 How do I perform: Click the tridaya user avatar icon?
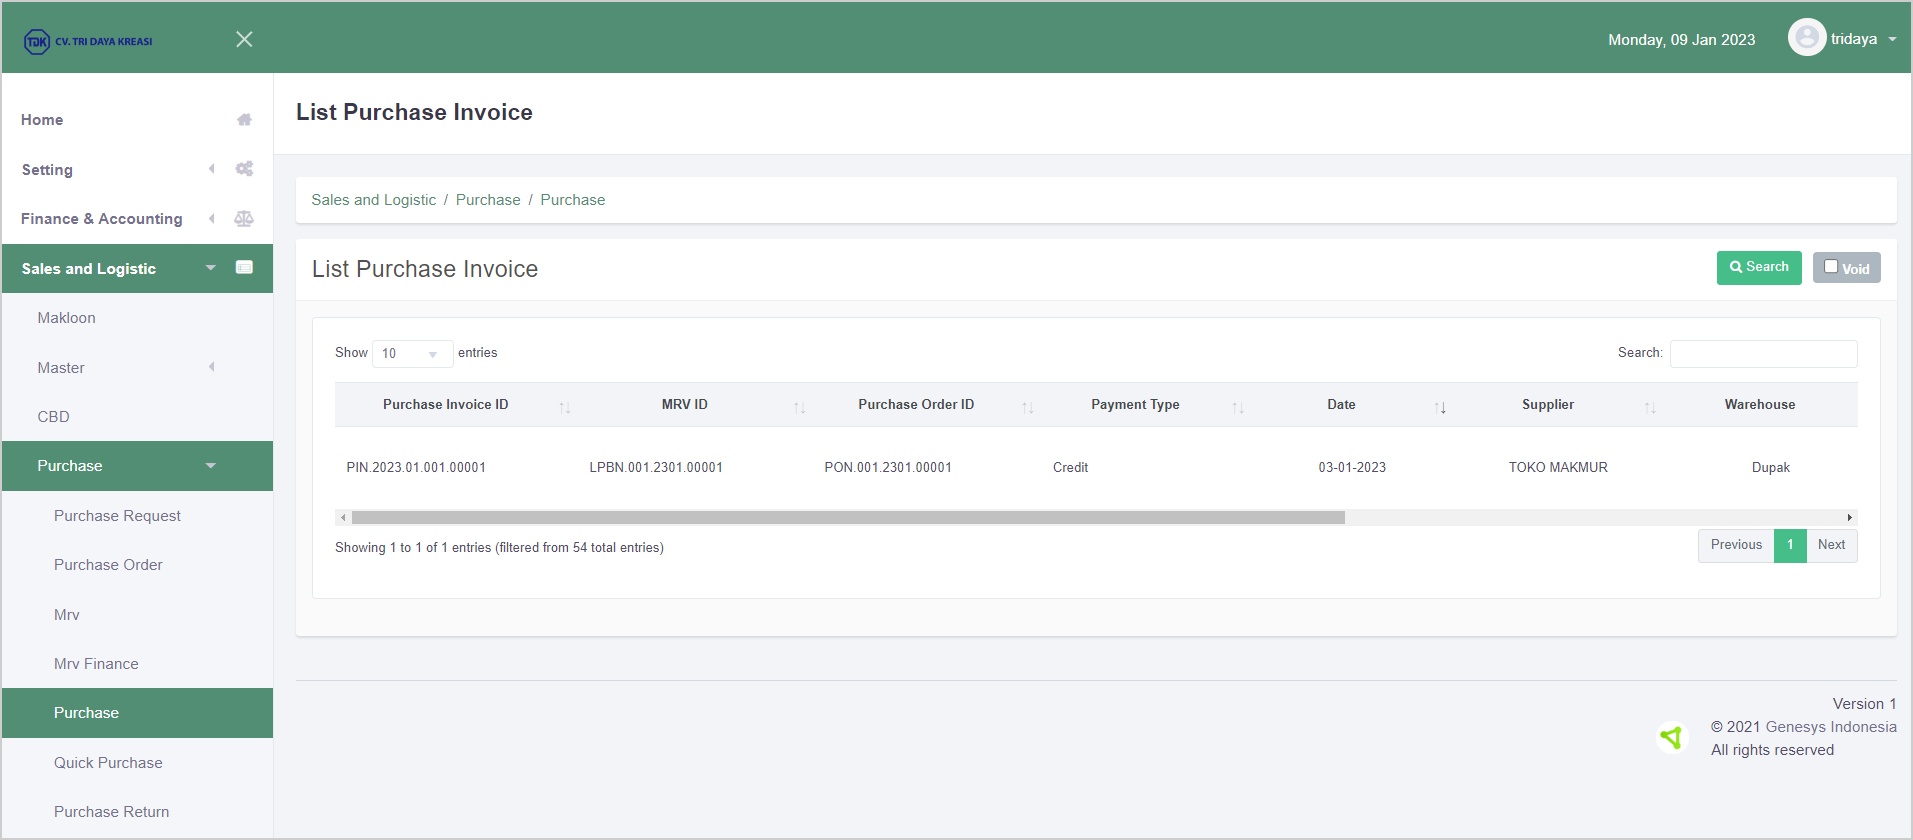(1806, 38)
